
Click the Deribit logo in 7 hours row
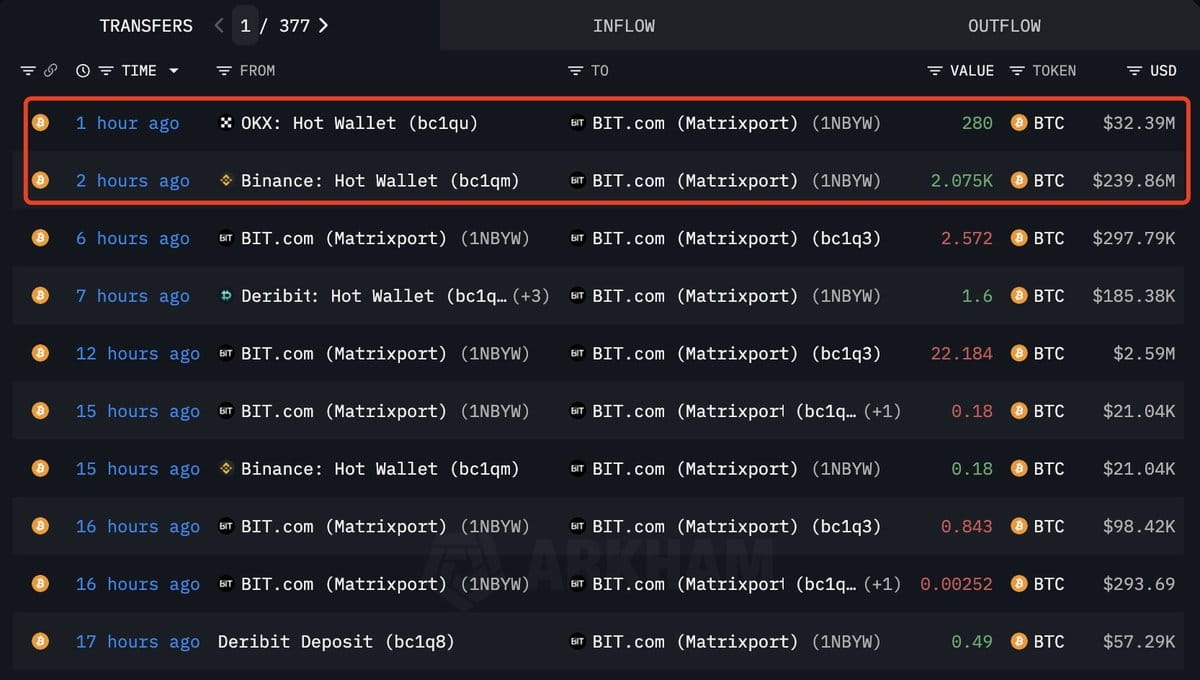pyautogui.click(x=226, y=296)
